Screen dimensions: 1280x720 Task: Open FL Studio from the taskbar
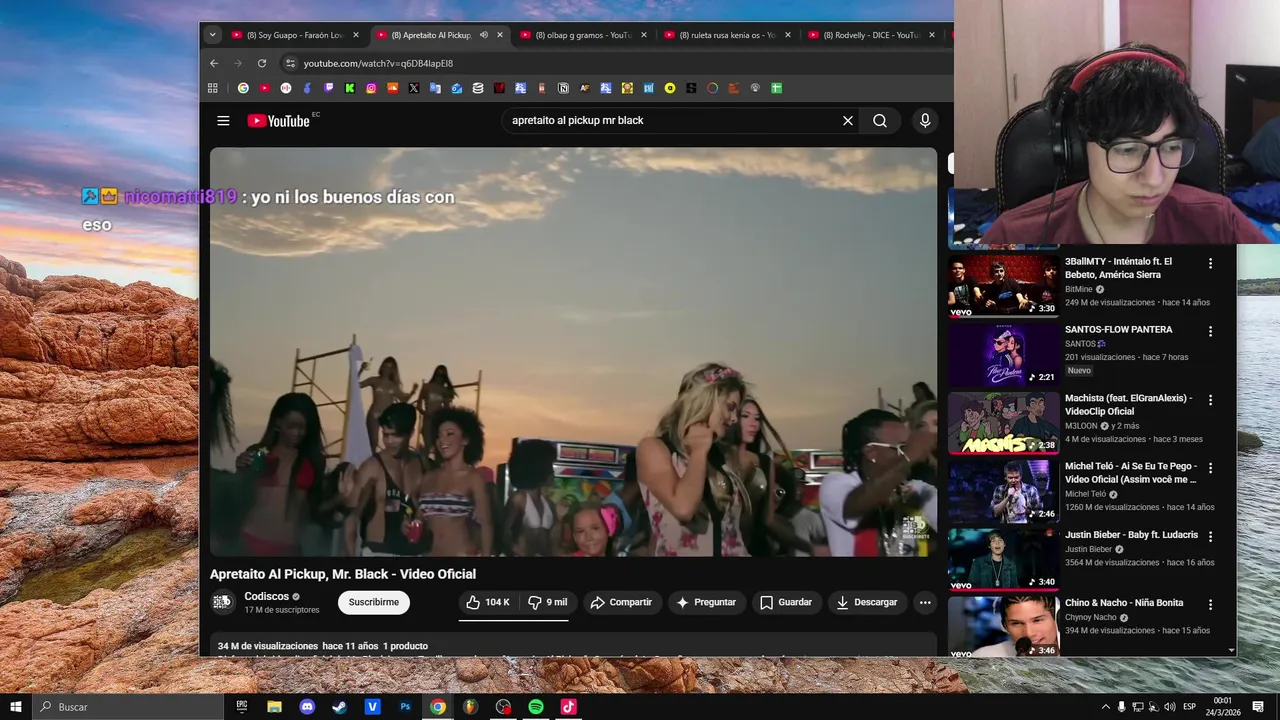click(471, 707)
